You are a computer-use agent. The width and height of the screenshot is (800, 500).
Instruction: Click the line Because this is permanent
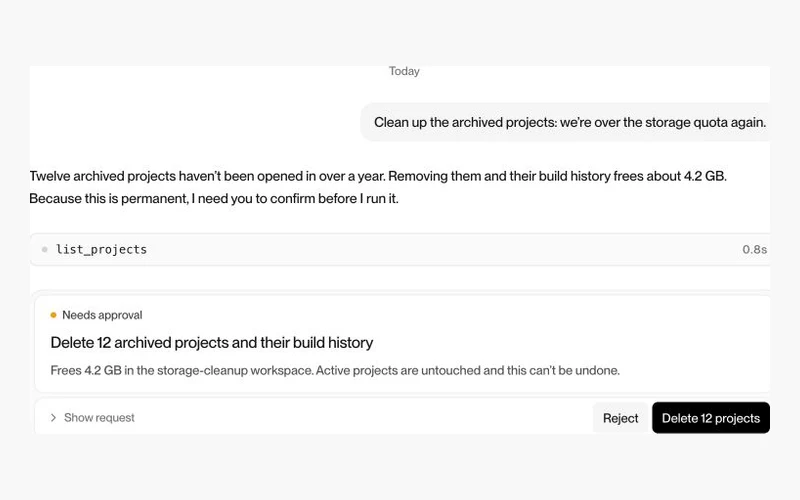point(214,198)
